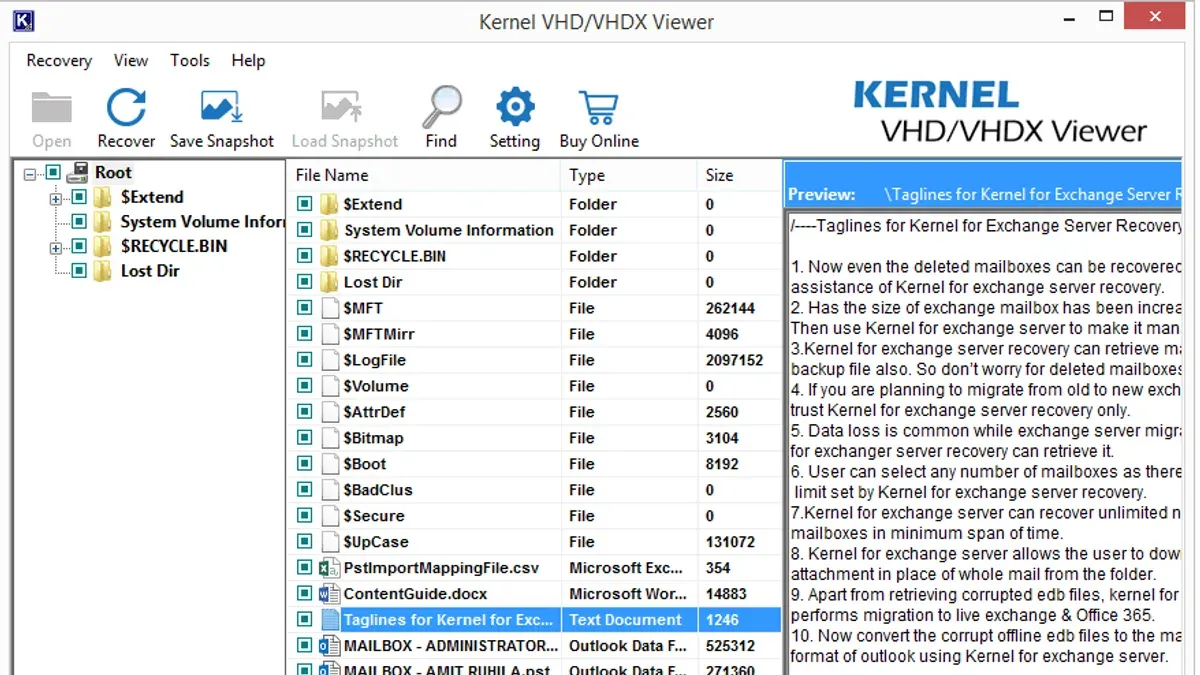The height and width of the screenshot is (675, 1200).
Task: Click the Open folder toolbar icon
Action: coord(51,107)
